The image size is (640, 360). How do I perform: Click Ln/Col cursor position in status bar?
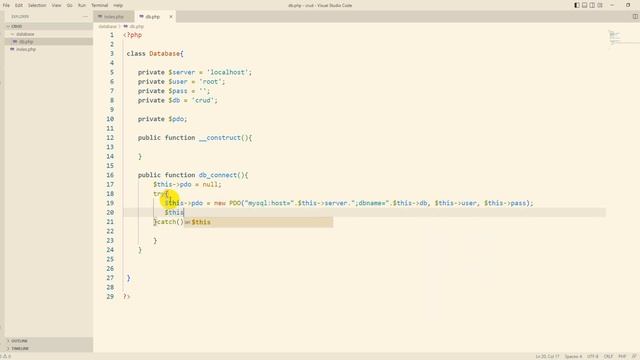547,356
